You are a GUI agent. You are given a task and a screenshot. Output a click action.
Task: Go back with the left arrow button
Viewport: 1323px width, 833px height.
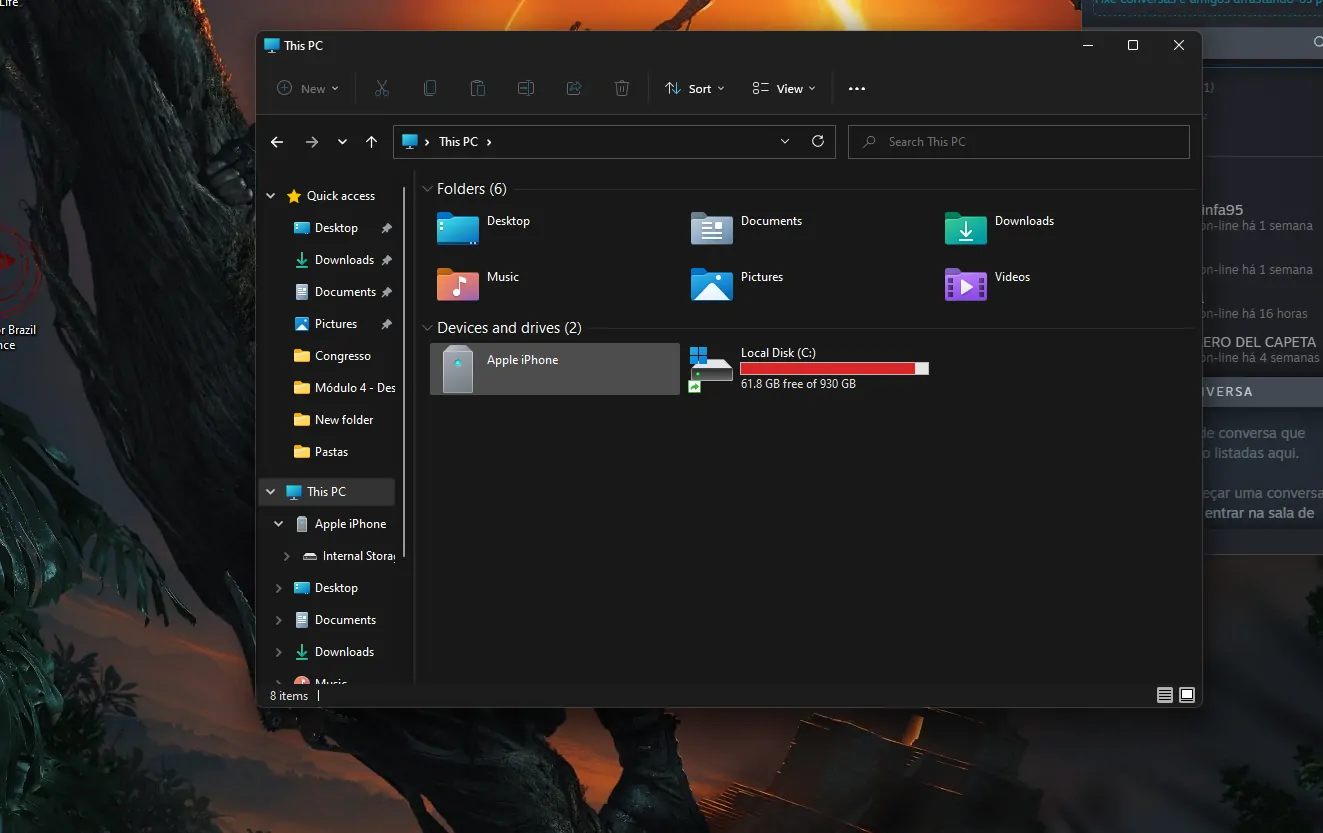click(x=277, y=142)
